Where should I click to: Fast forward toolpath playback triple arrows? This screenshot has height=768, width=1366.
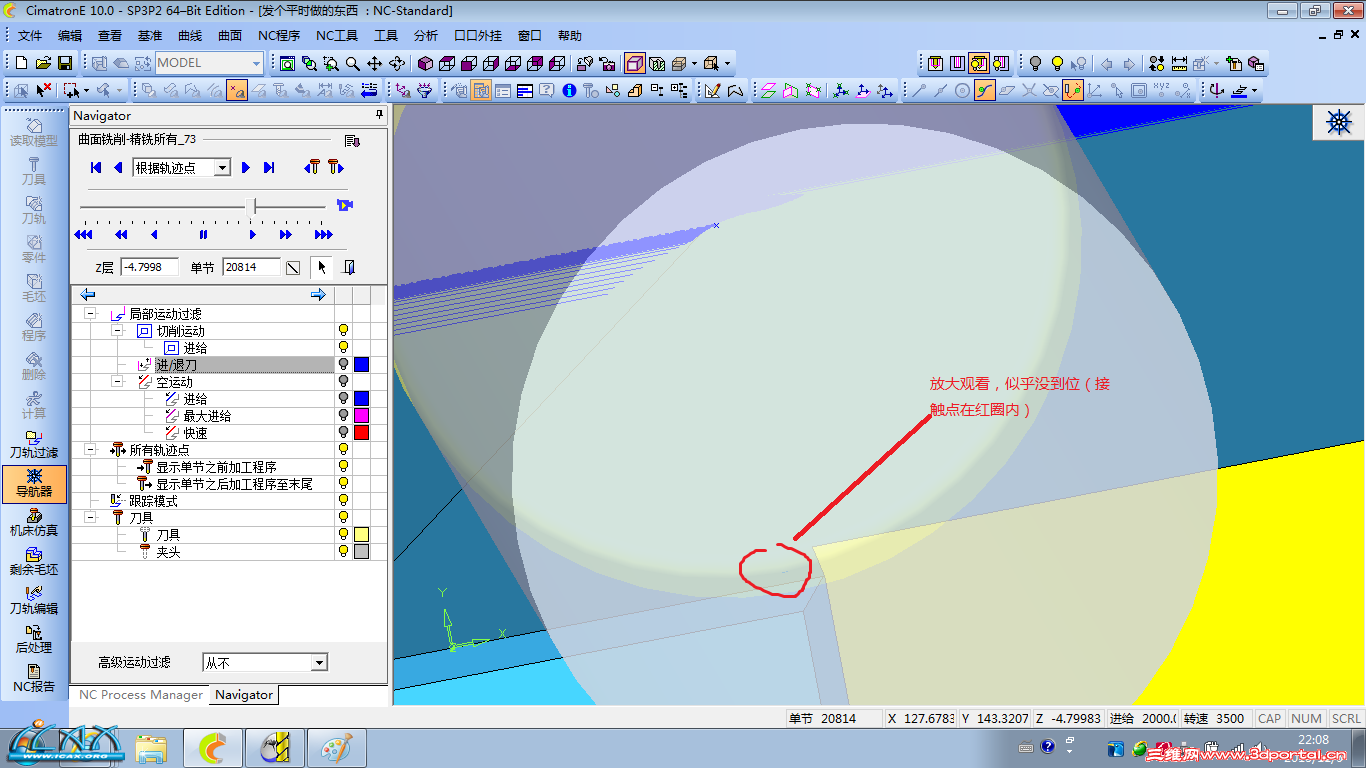coord(323,234)
